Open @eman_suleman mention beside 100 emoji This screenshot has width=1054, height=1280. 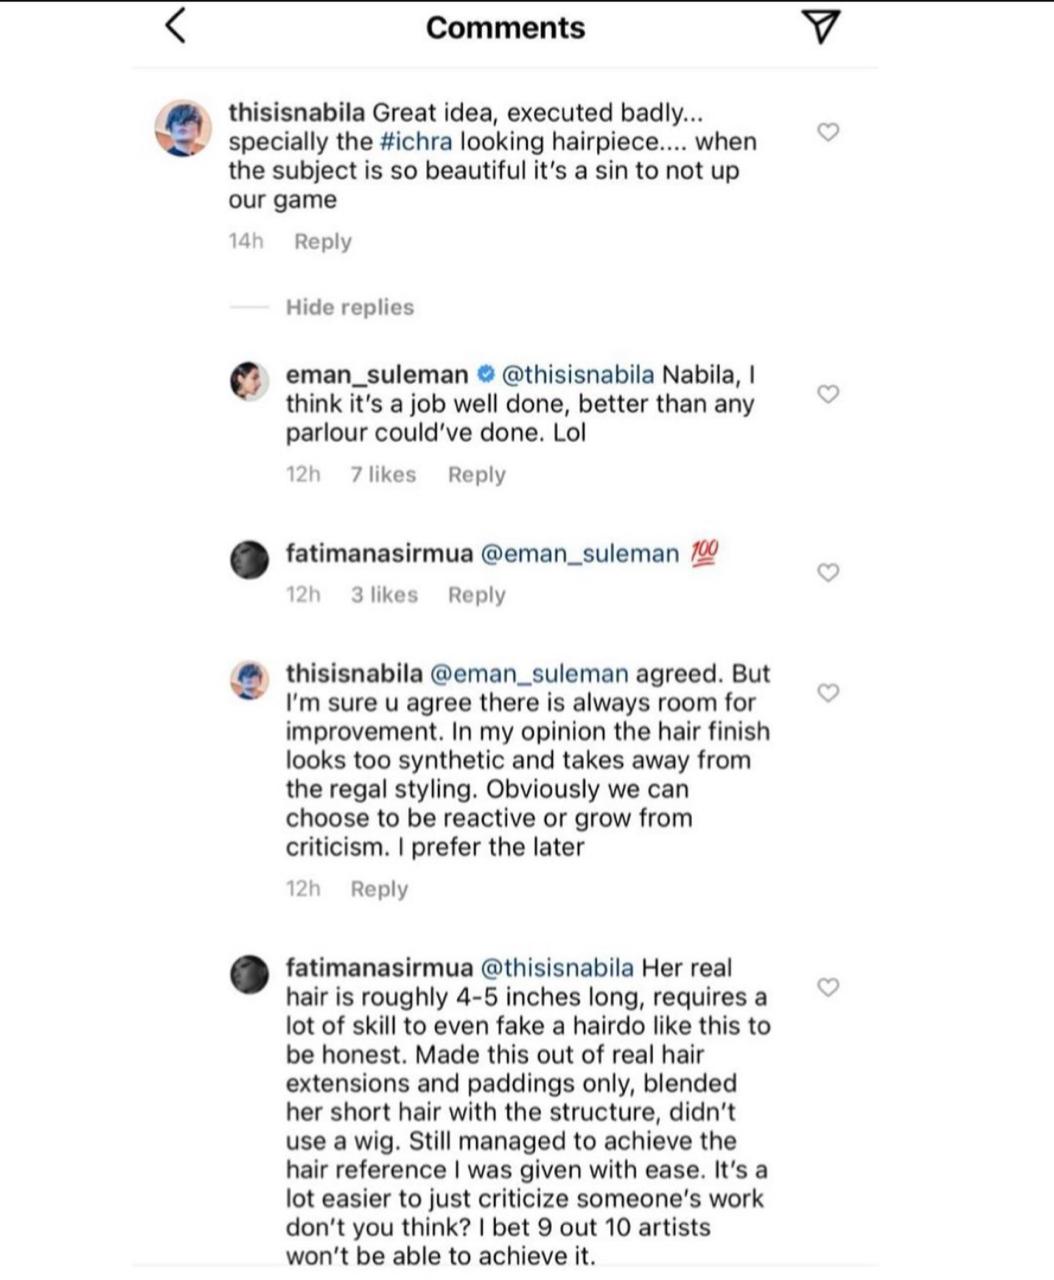(x=580, y=553)
